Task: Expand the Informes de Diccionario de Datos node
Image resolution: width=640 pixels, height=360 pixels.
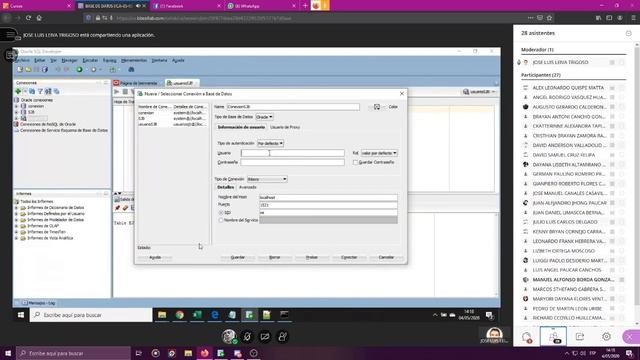Action: (17, 208)
